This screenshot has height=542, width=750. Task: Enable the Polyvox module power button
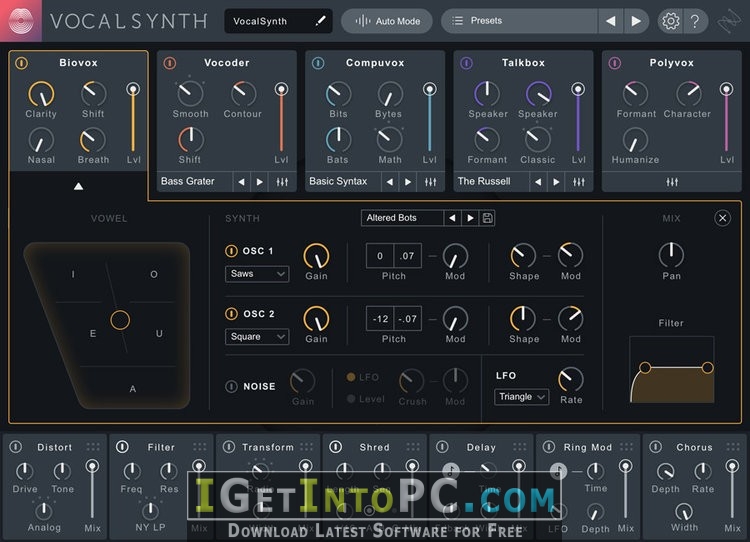tap(615, 63)
